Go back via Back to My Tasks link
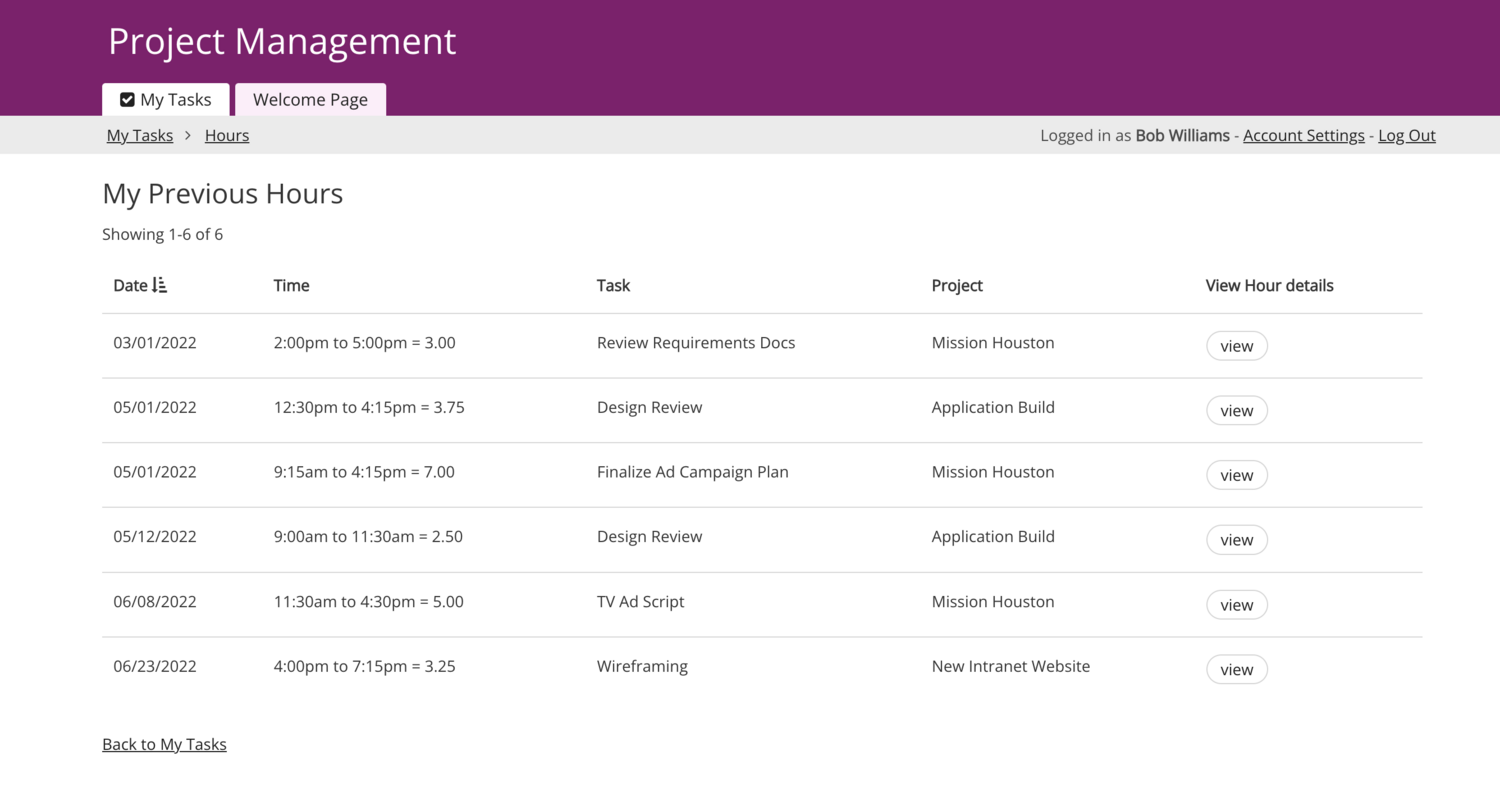Image resolution: width=1500 pixels, height=810 pixels. click(x=164, y=744)
